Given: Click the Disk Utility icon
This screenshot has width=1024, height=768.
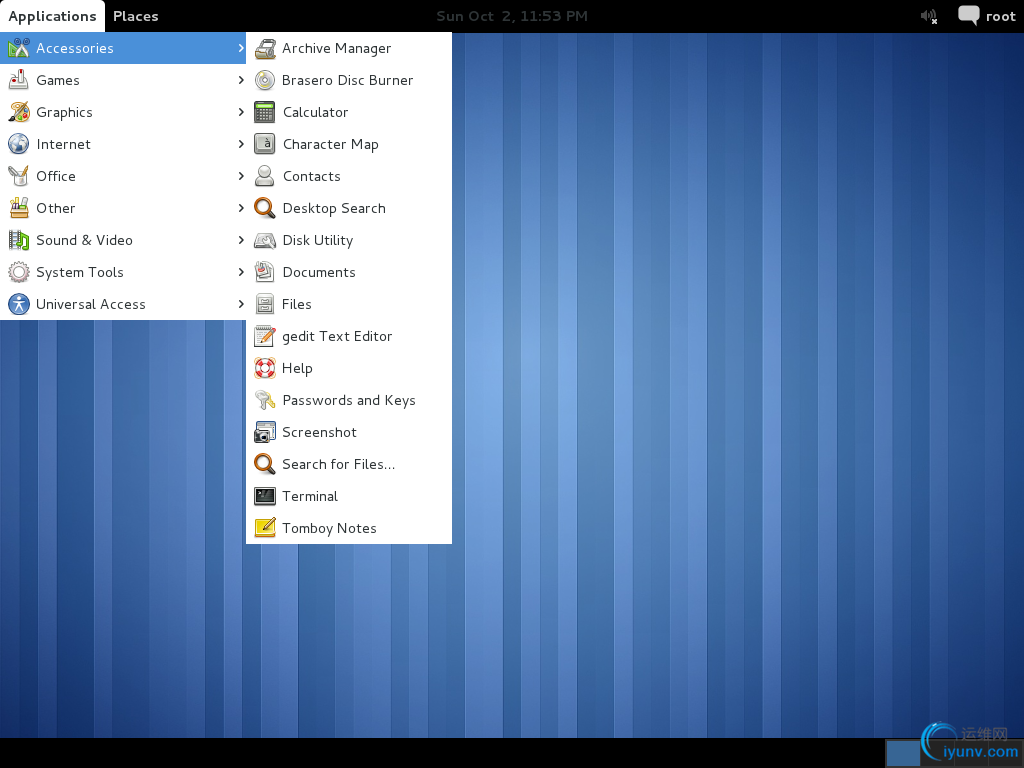Looking at the screenshot, I should pyautogui.click(x=264, y=240).
